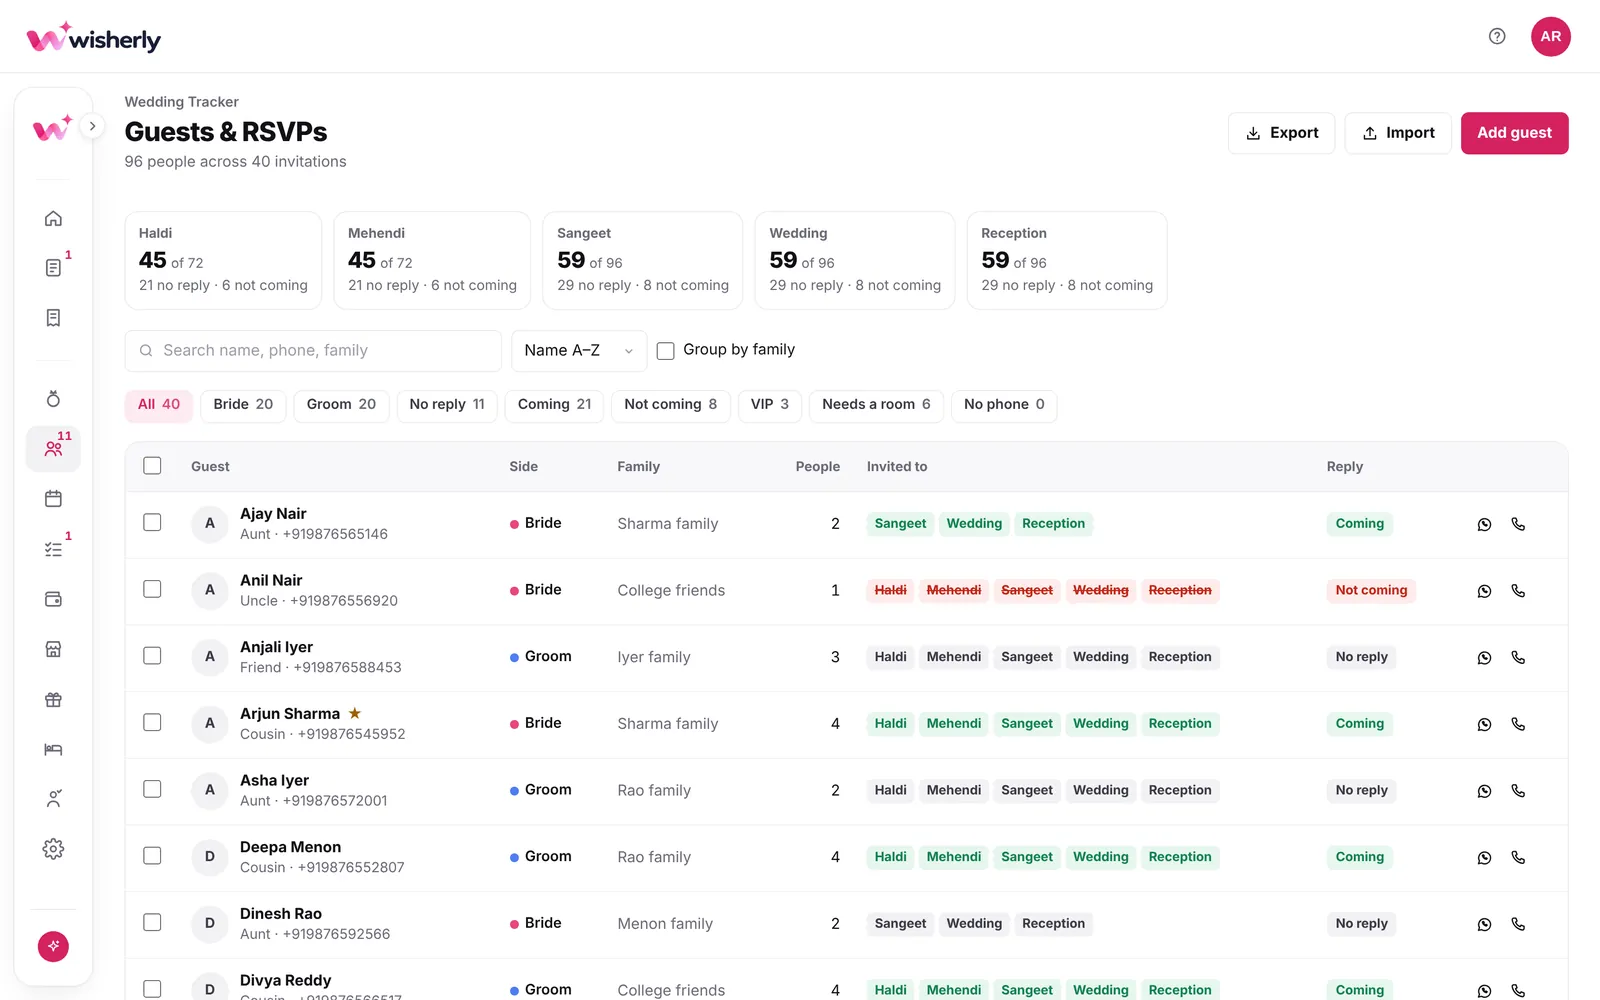Expand the sidebar with chevron arrow
1600x1000 pixels.
click(92, 126)
